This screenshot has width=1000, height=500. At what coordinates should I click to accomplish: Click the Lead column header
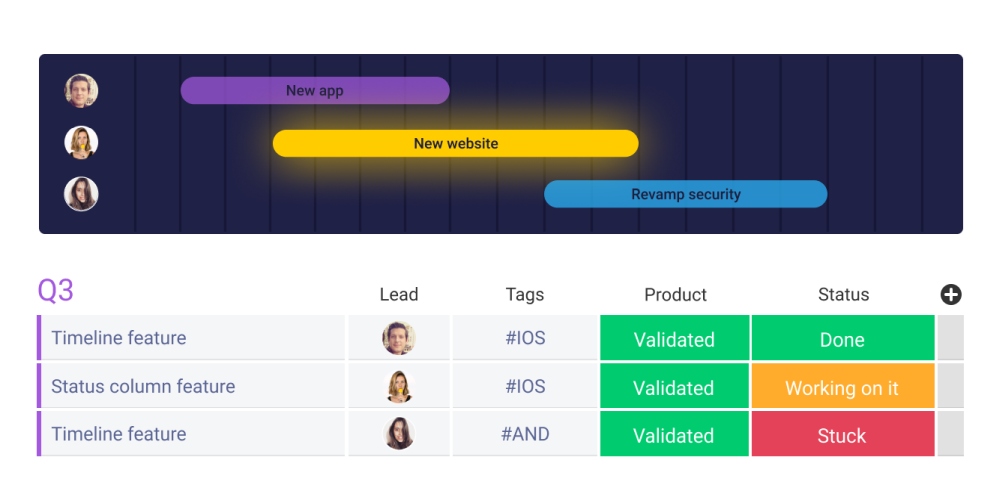click(398, 294)
